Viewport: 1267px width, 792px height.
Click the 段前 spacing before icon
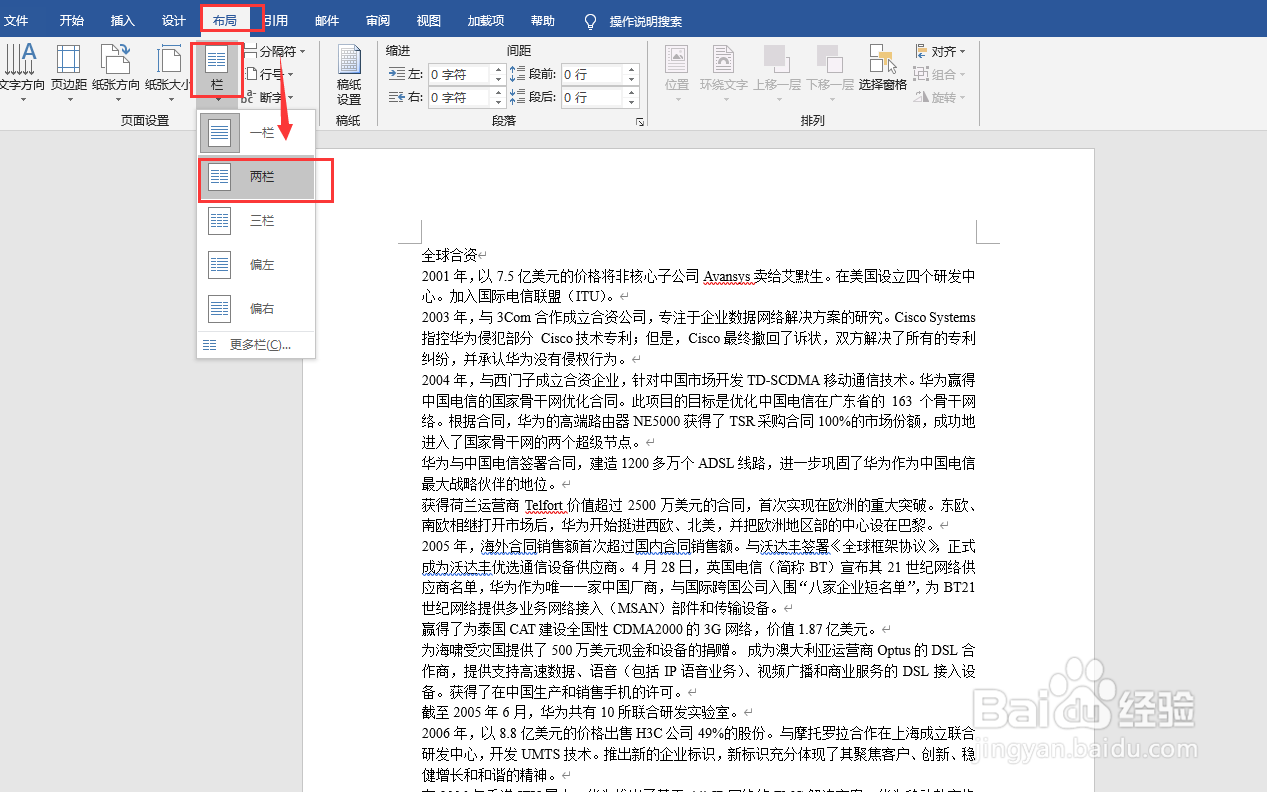(517, 74)
